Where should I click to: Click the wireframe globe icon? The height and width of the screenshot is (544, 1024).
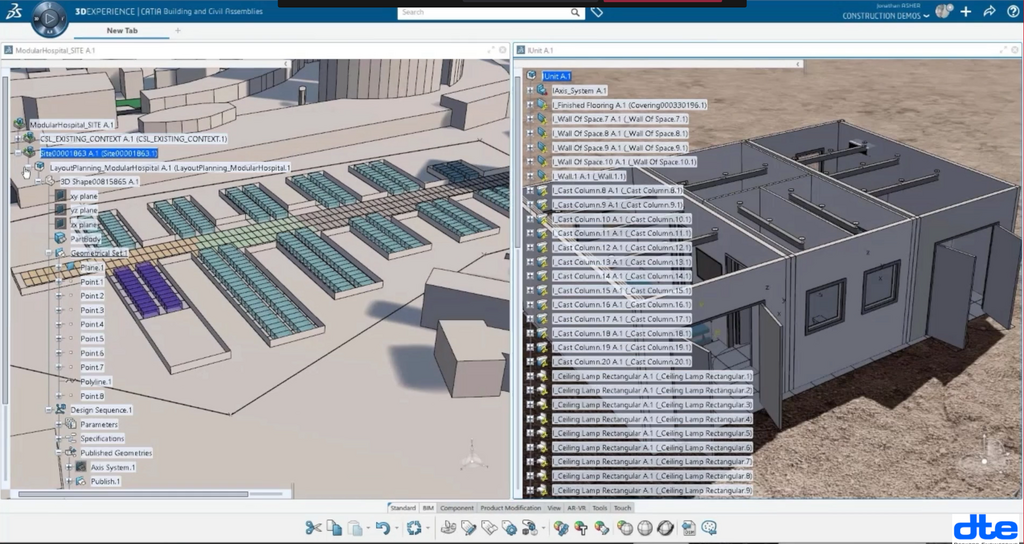pyautogui.click(x=645, y=528)
